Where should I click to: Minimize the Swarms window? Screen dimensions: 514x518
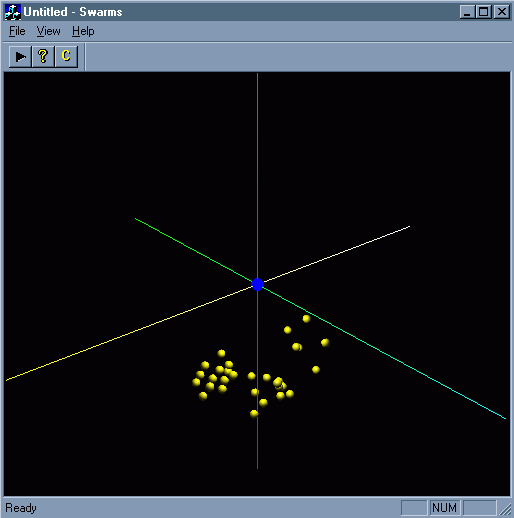coord(467,12)
